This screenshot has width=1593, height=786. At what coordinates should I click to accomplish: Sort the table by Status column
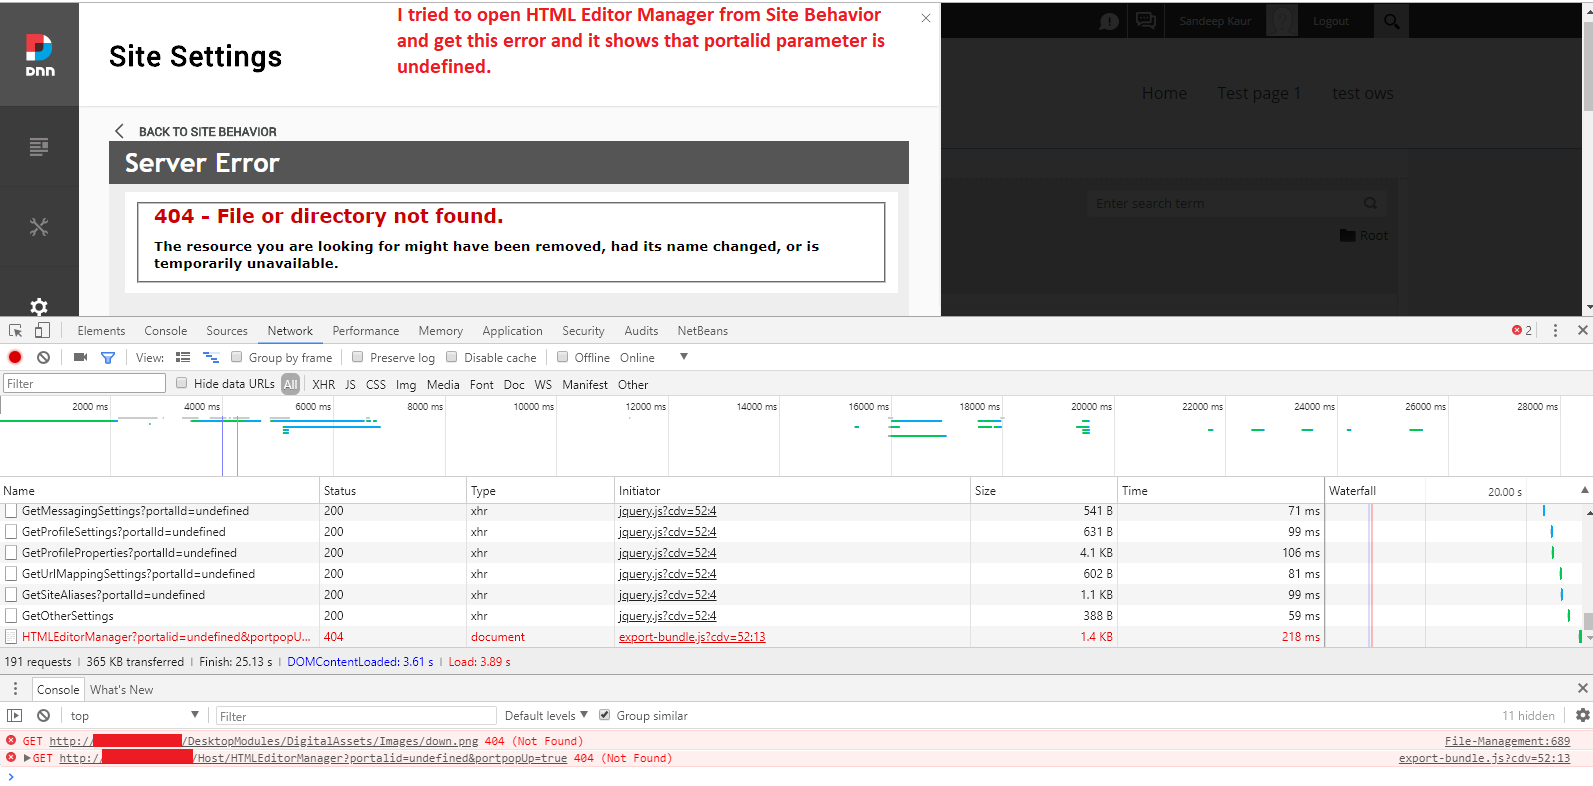point(393,490)
